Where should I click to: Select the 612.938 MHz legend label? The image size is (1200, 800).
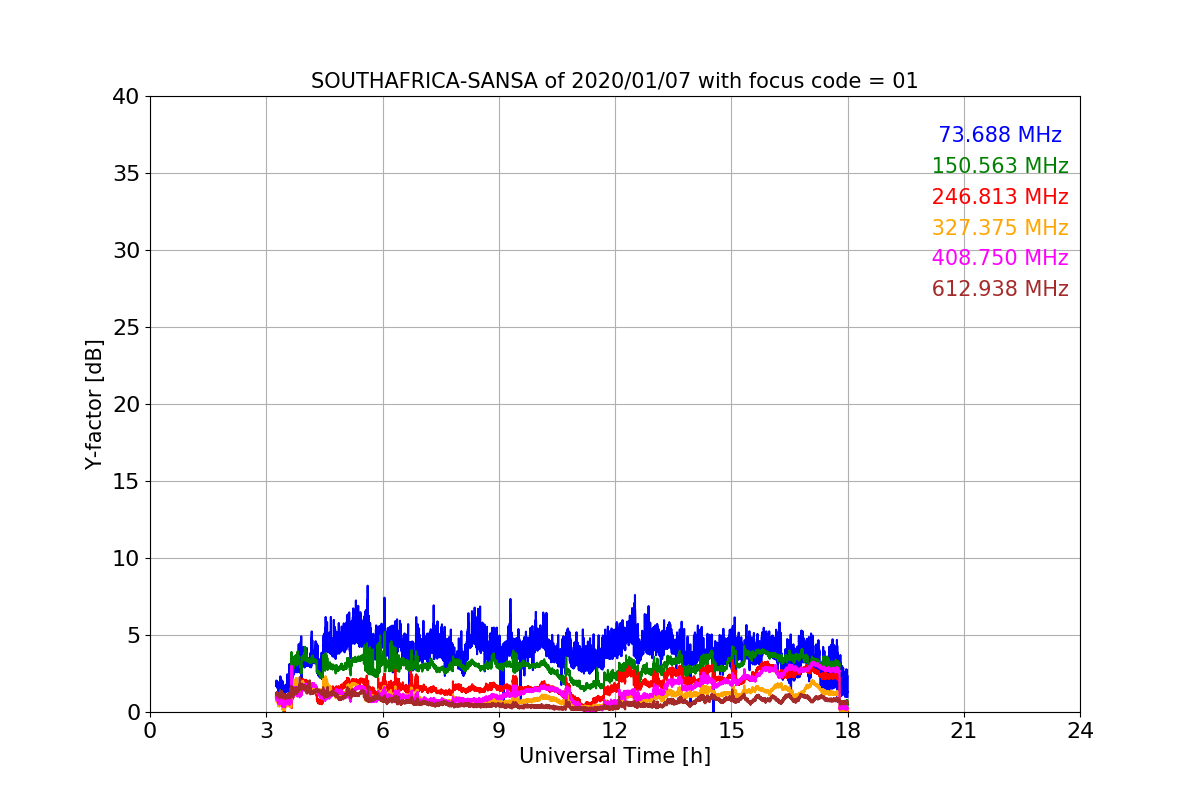click(x=1000, y=289)
